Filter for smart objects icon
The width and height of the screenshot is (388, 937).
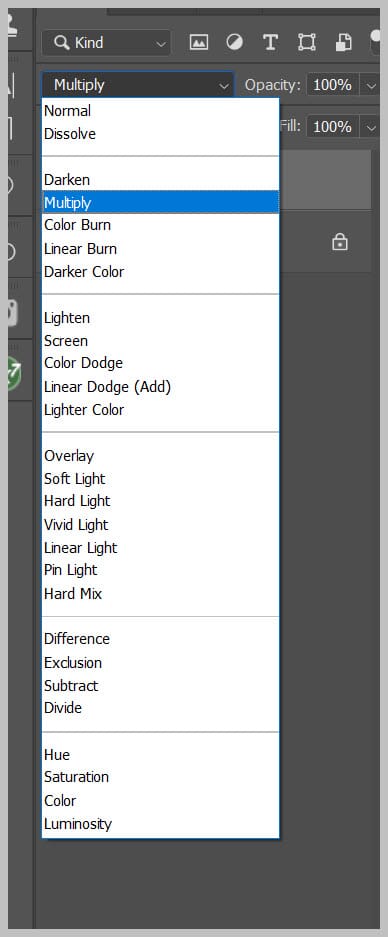point(343,42)
